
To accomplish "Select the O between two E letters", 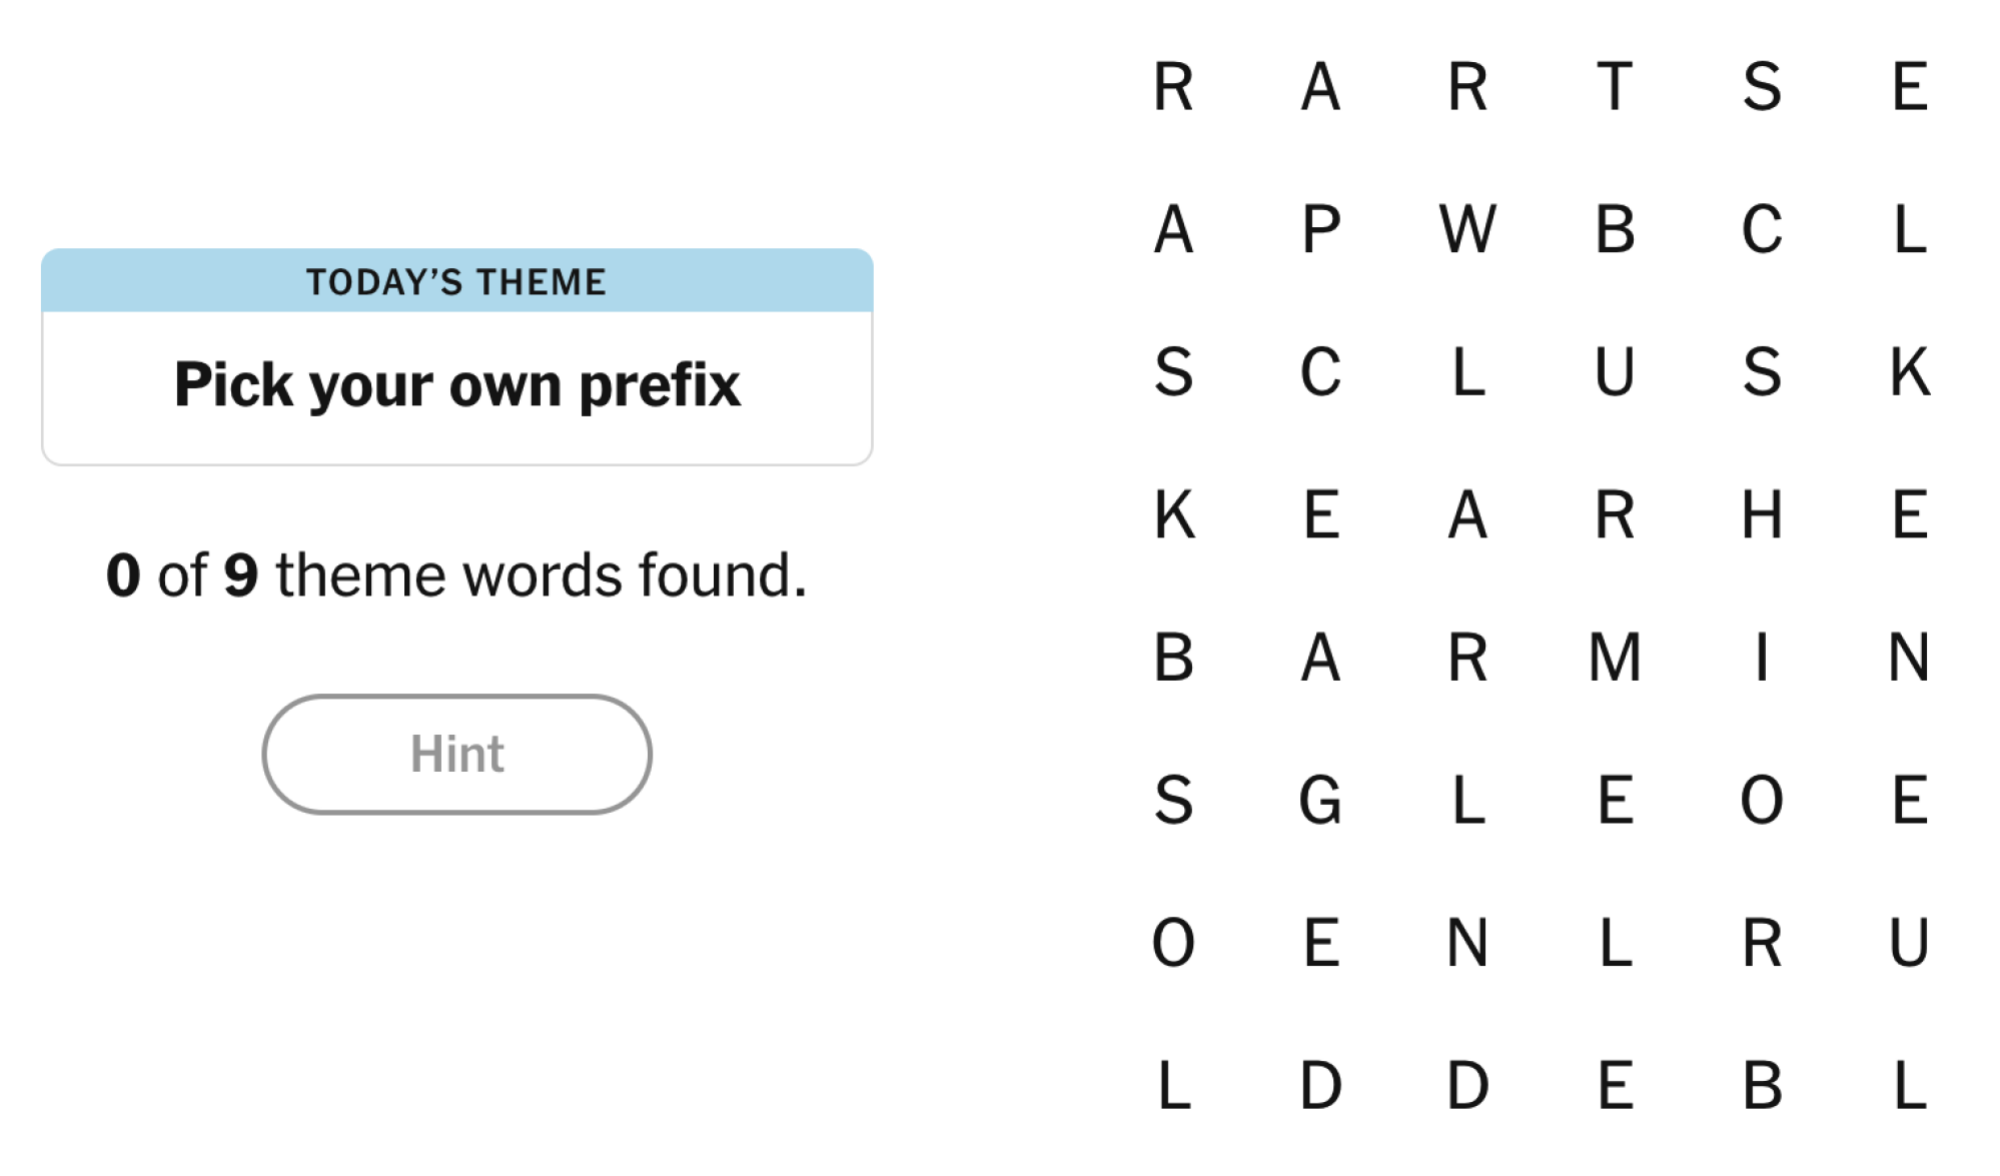I will coord(1762,801).
